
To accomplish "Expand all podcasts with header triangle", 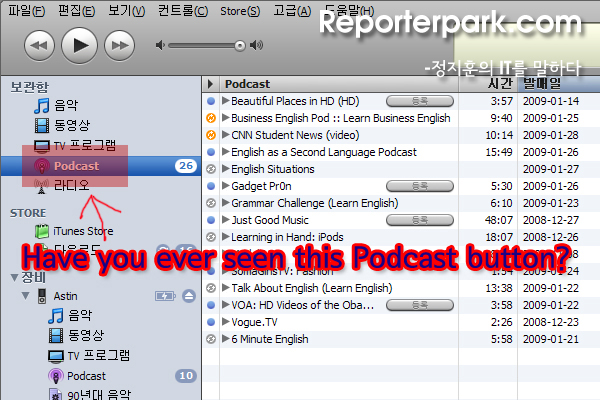I will (x=210, y=84).
